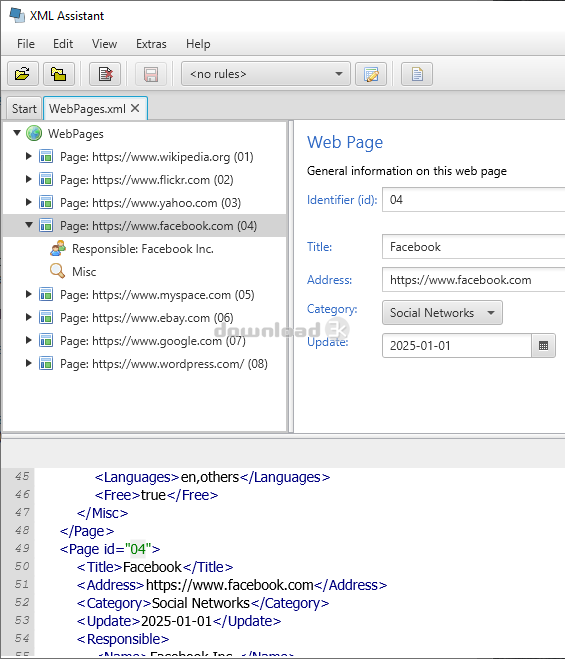Click the page icon beside flickr.com
Screen dimensions: 565x659
[46, 179]
